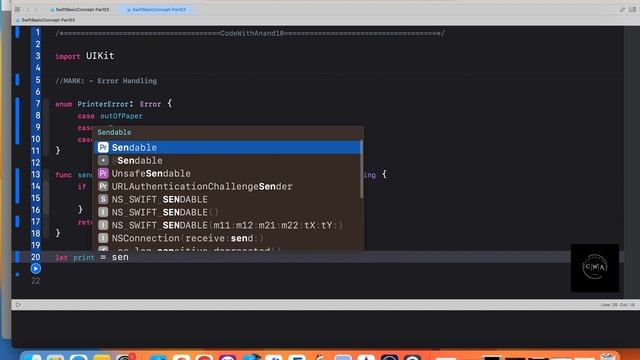The image size is (640, 360).
Task: Click the Pr icon beside UnsafeSendable
Action: (x=103, y=173)
